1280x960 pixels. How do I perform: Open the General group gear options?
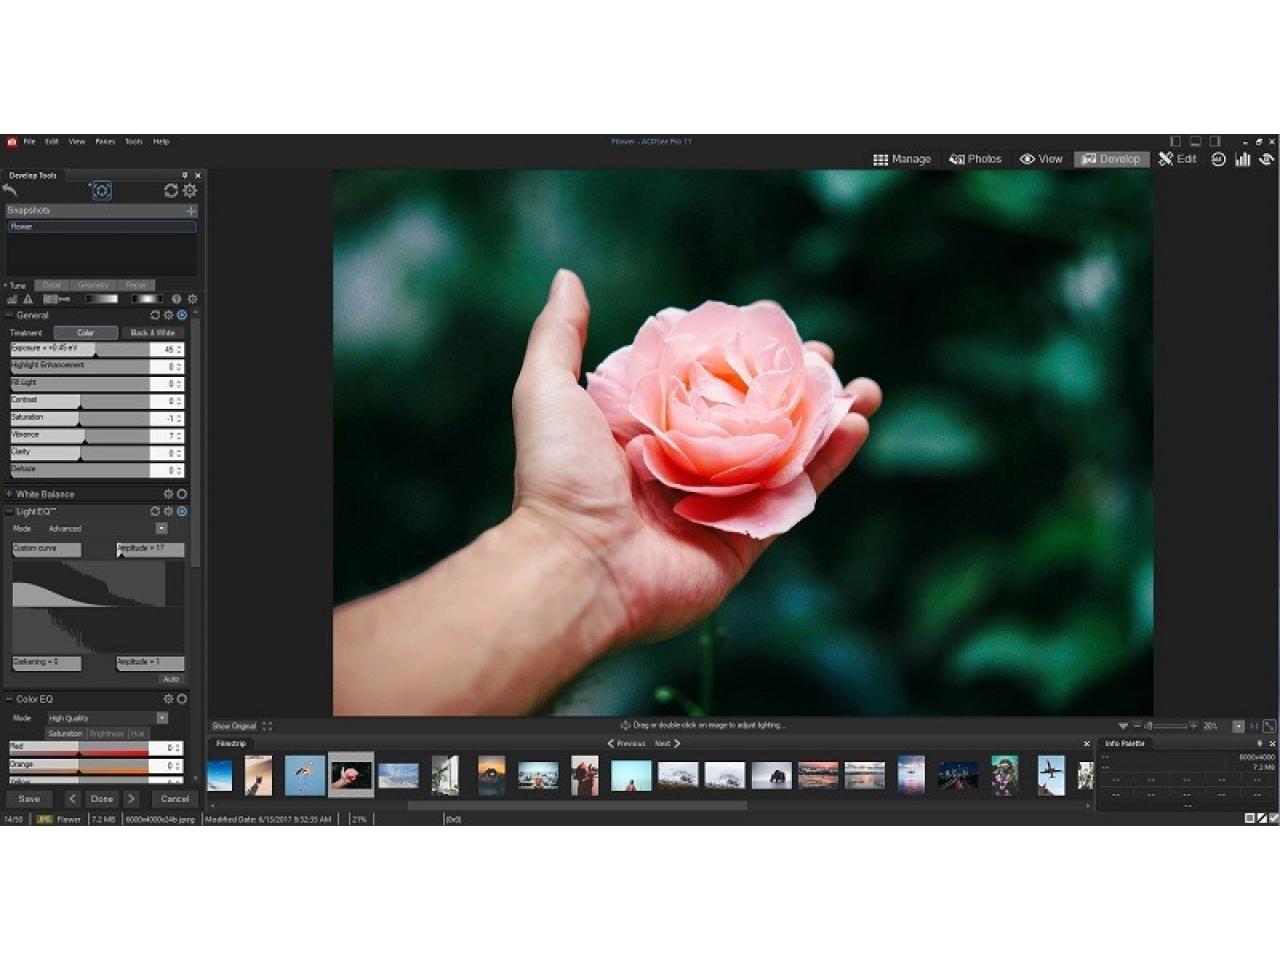coord(168,315)
